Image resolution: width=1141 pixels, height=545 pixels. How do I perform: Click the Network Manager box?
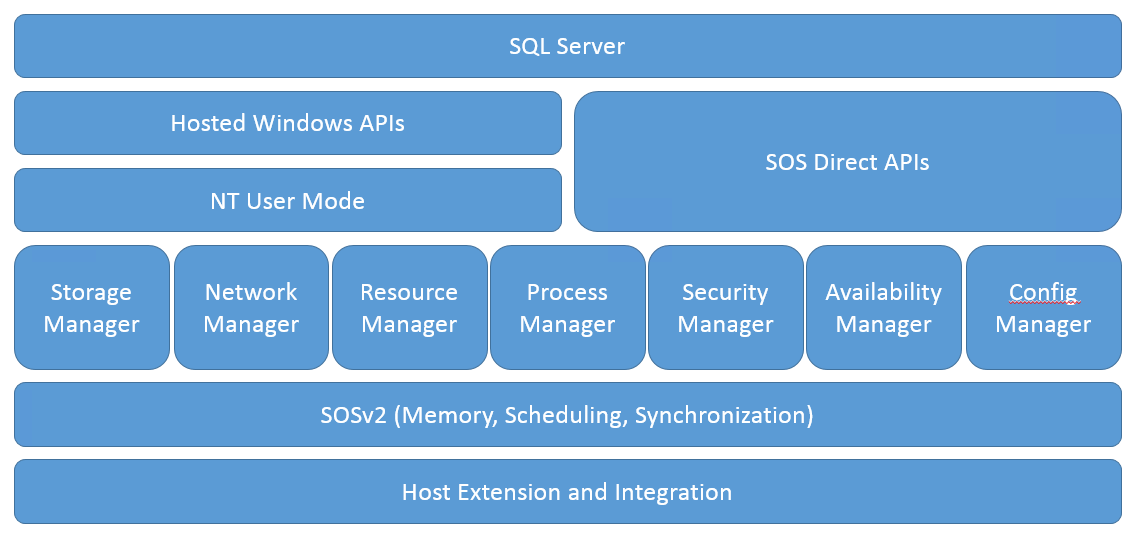(x=251, y=308)
